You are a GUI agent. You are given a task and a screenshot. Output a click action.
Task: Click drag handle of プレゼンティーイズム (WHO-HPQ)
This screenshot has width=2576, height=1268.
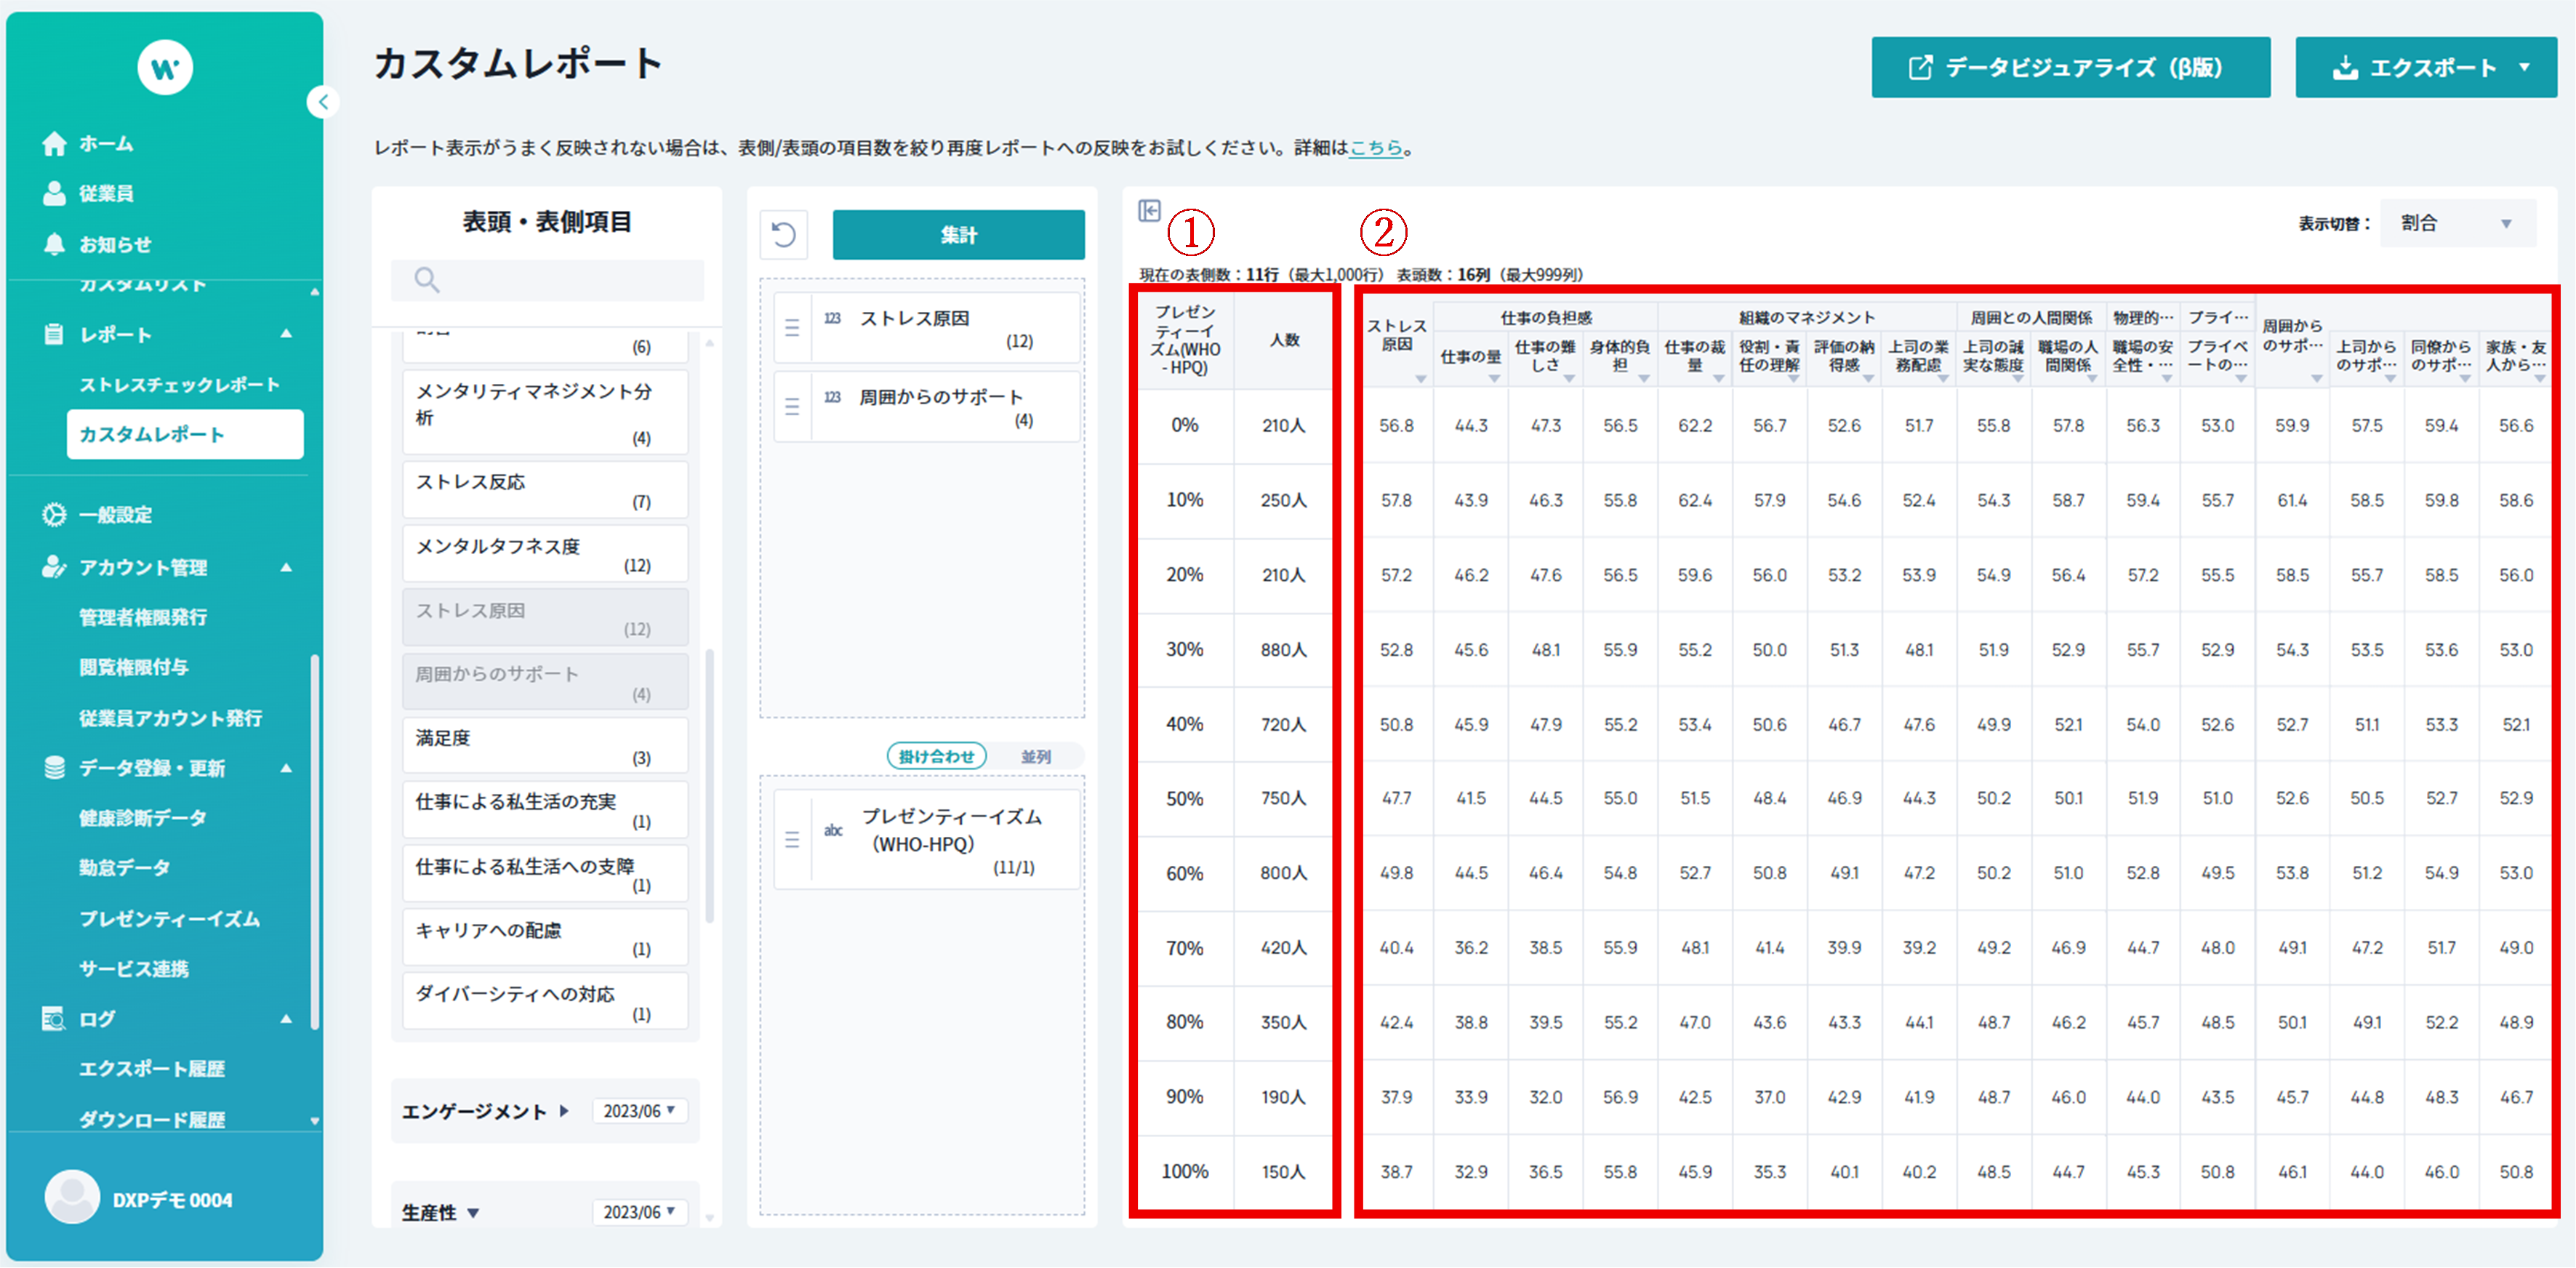(792, 840)
